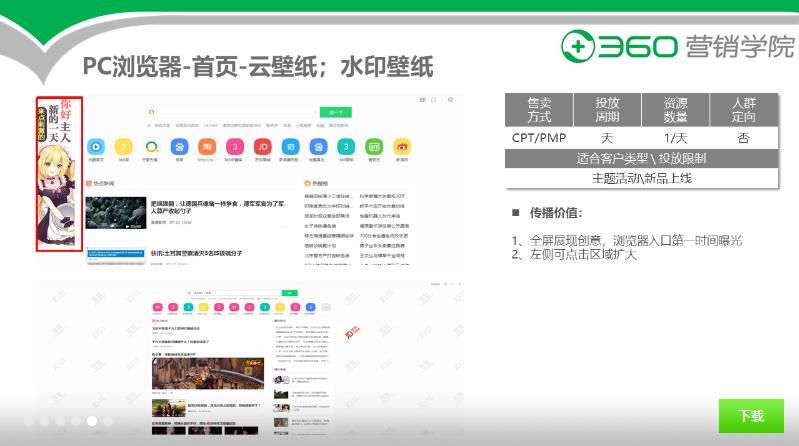Viewport: 799px width, 446px height.
Task: Open the green calendar-style shortcut icon
Action: (374, 147)
